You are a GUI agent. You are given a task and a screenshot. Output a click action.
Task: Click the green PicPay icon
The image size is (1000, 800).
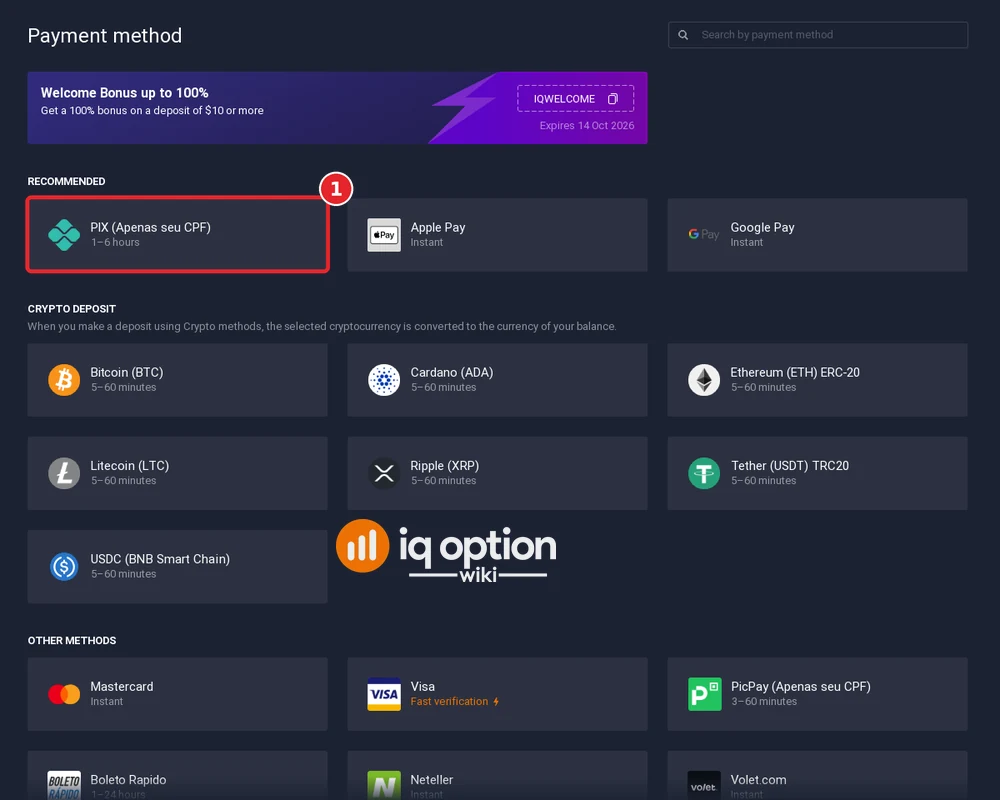704,694
